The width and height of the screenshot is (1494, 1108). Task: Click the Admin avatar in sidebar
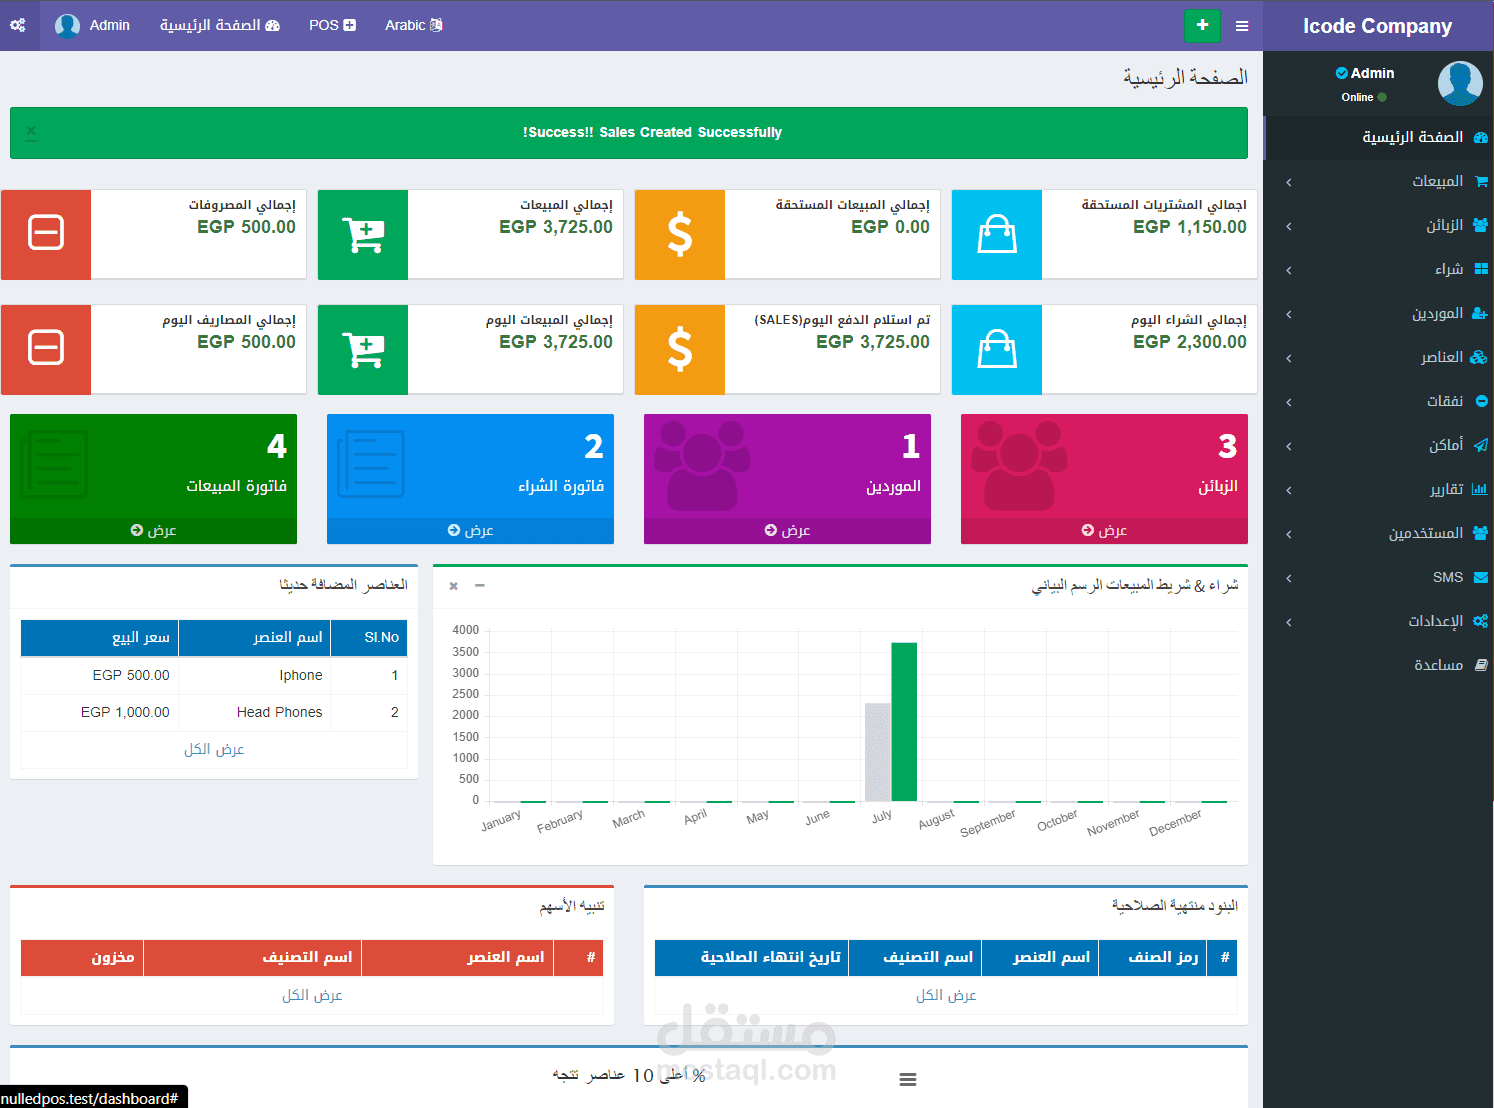[1460, 83]
